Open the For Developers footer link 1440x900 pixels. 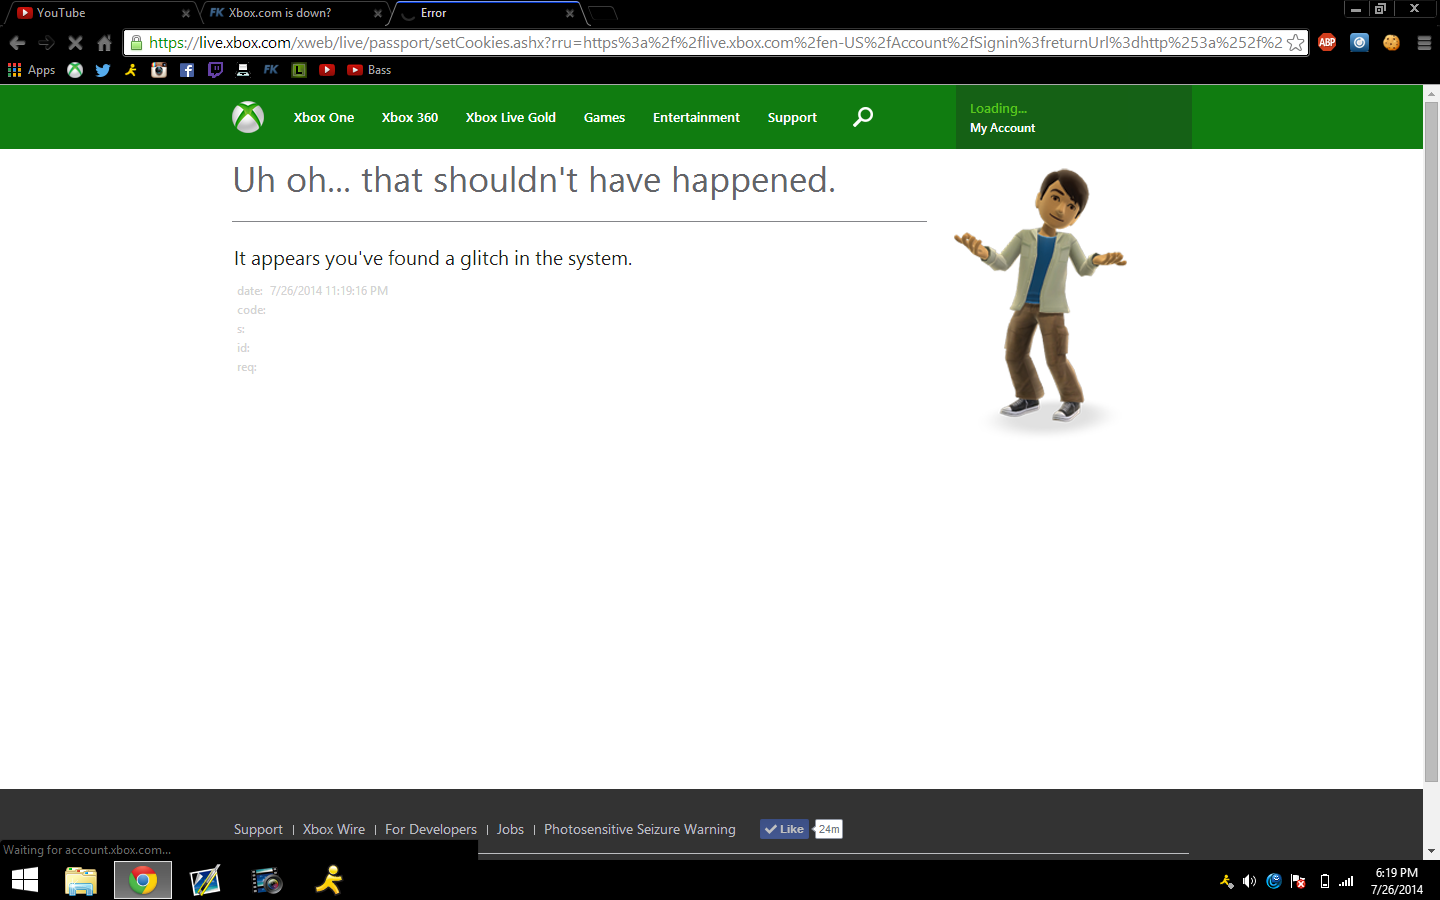tap(431, 829)
